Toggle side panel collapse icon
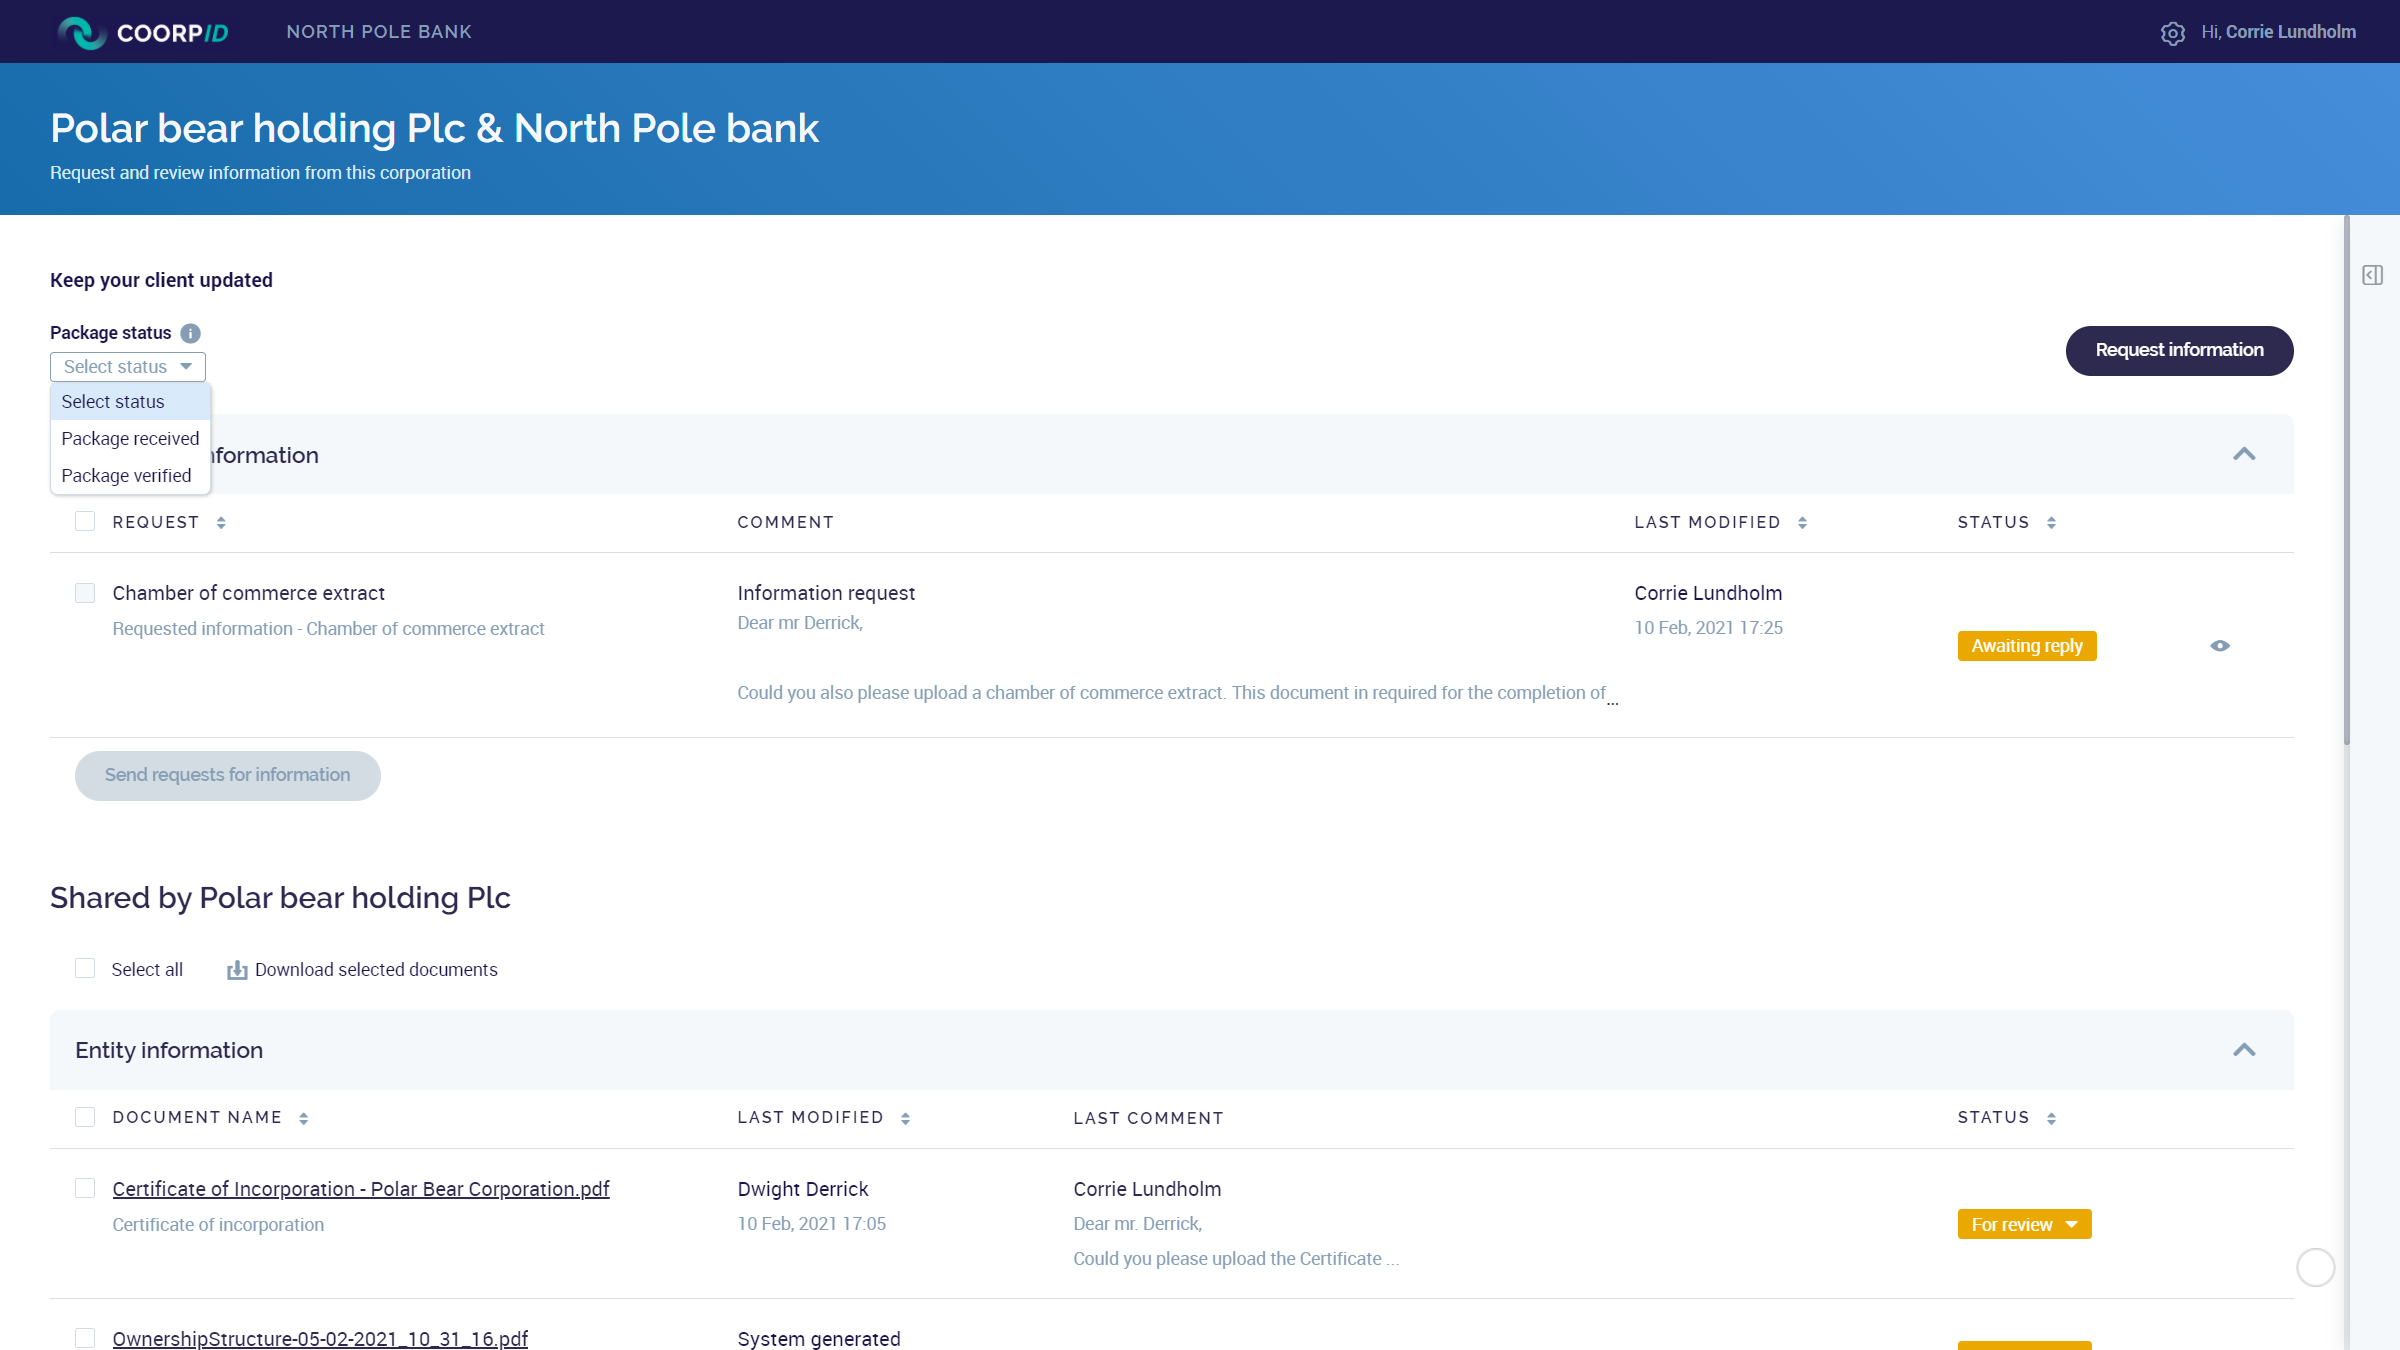 [2372, 275]
